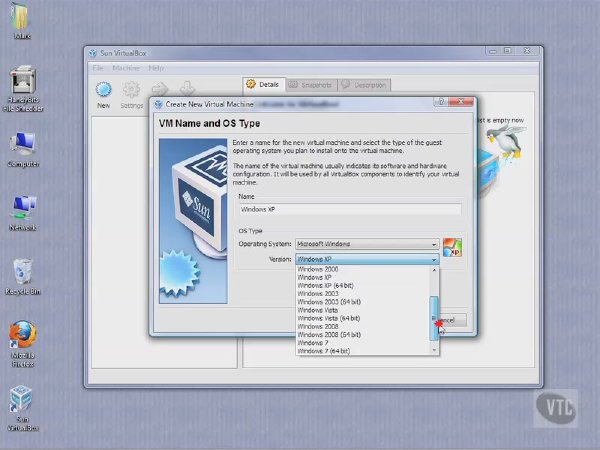Open the Mark folder on desktop

[x=21, y=20]
